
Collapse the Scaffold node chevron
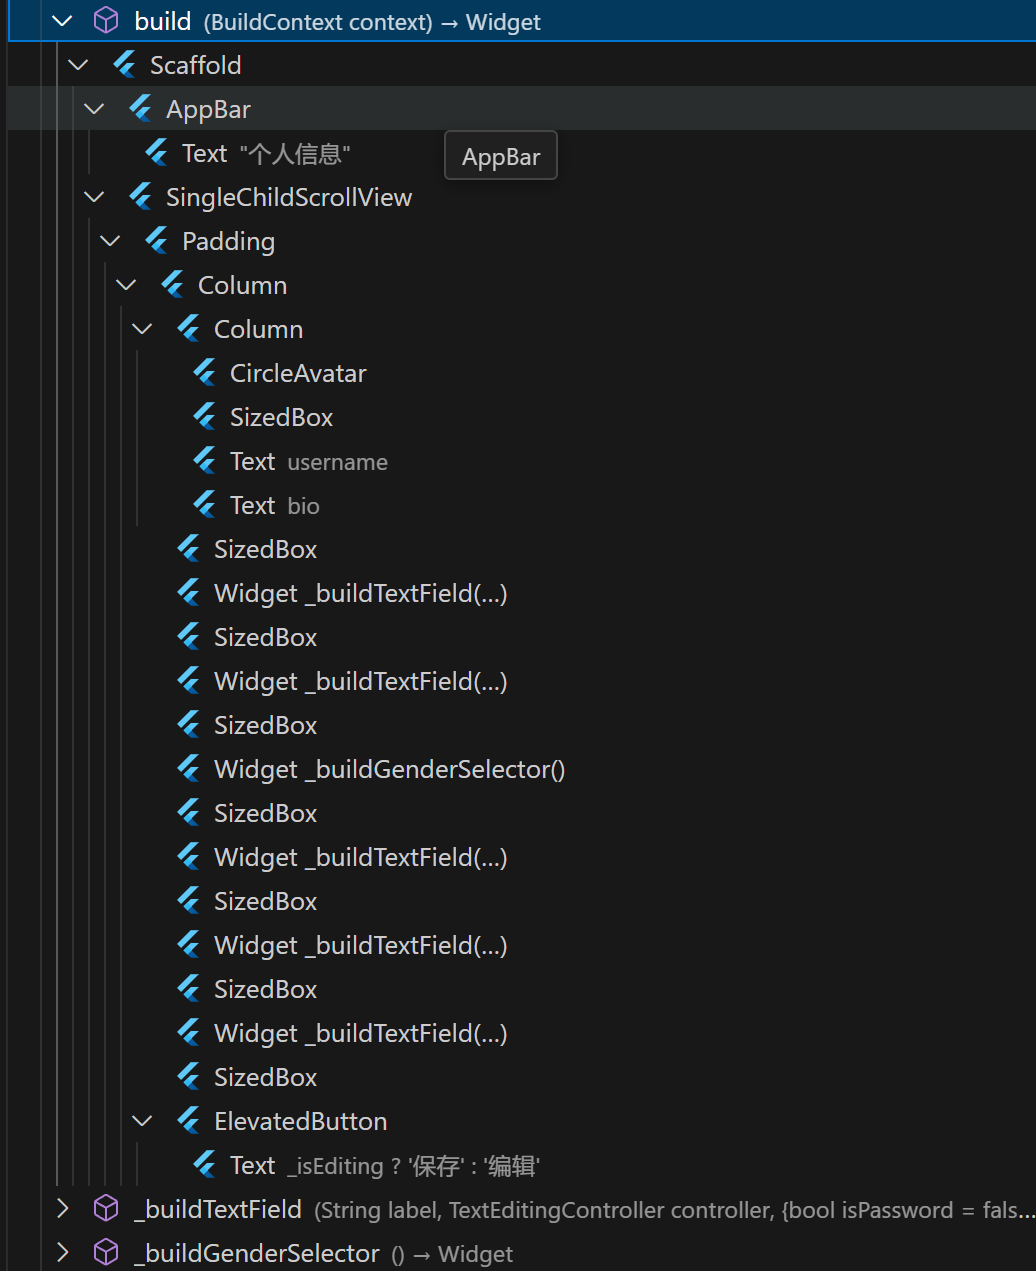pos(78,65)
